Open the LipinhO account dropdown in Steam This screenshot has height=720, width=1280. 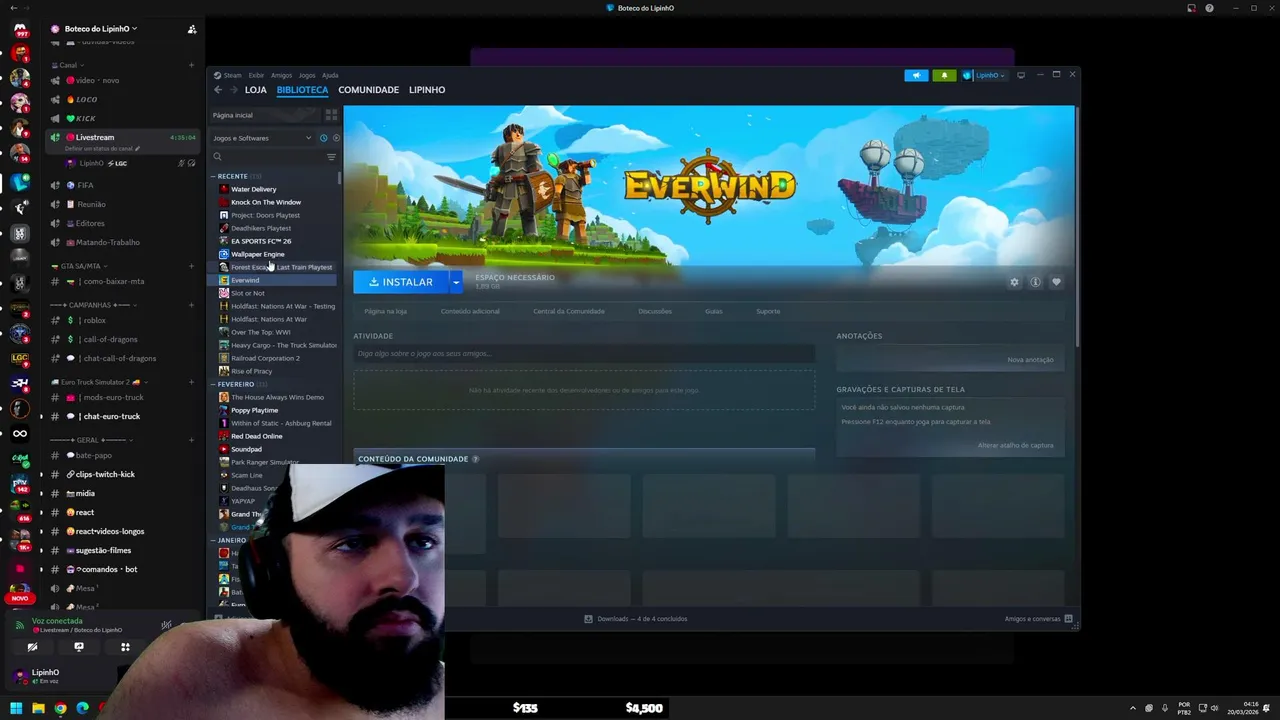(x=984, y=75)
